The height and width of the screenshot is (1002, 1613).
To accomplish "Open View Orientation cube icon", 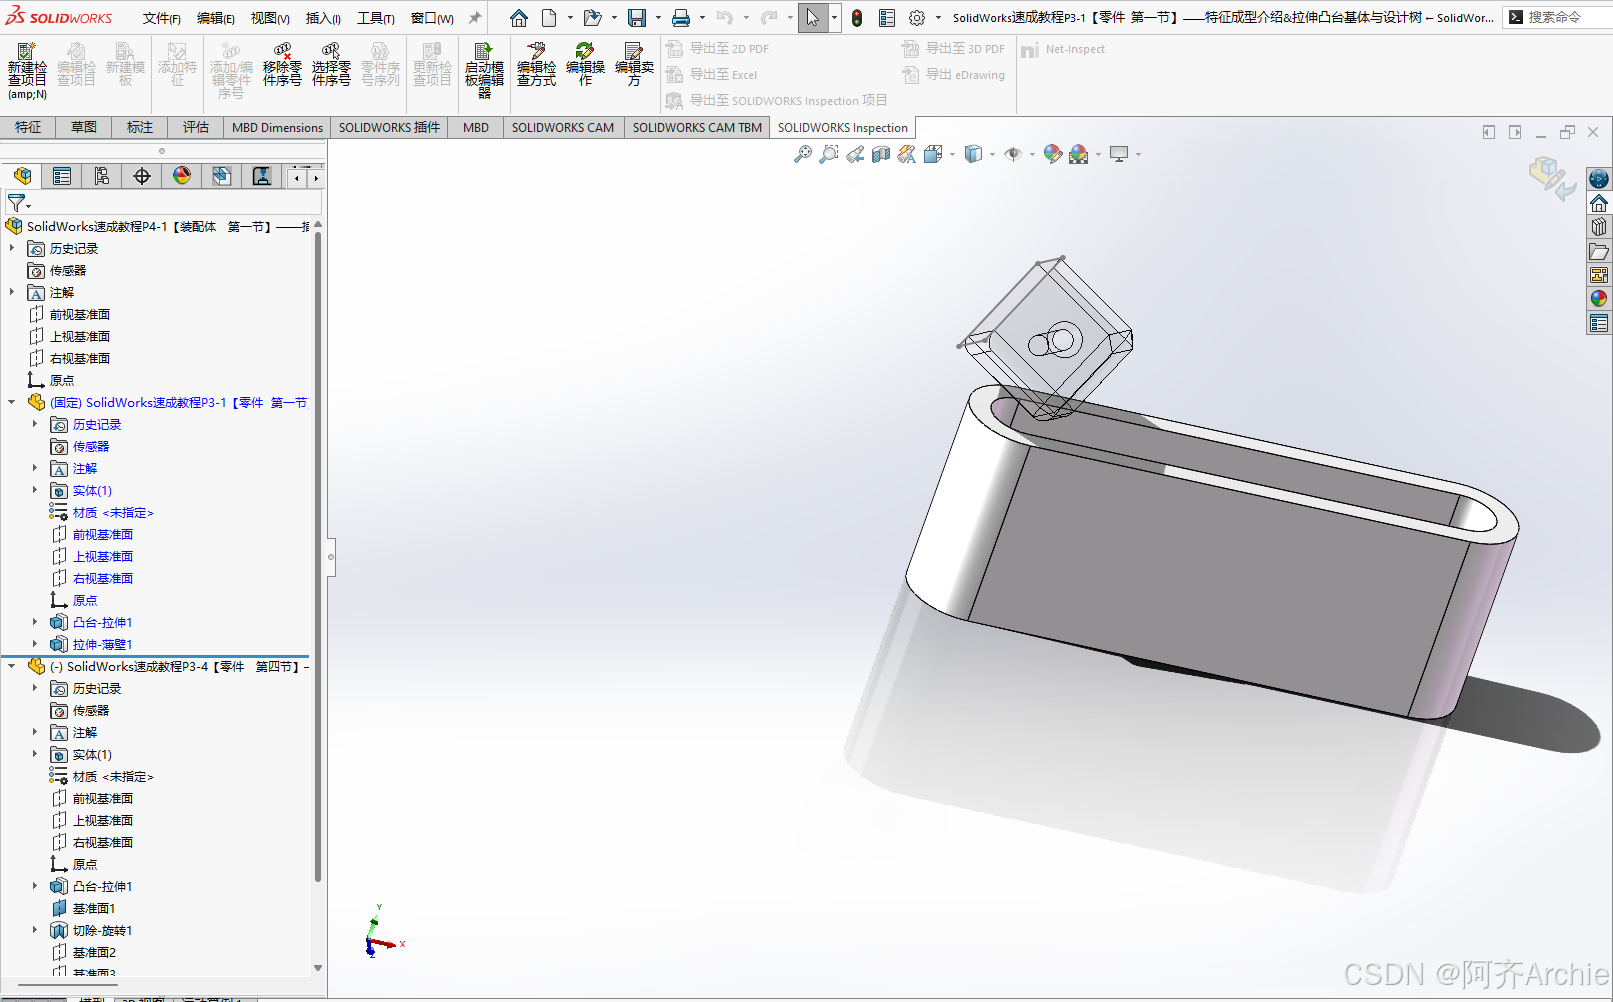I will [933, 154].
